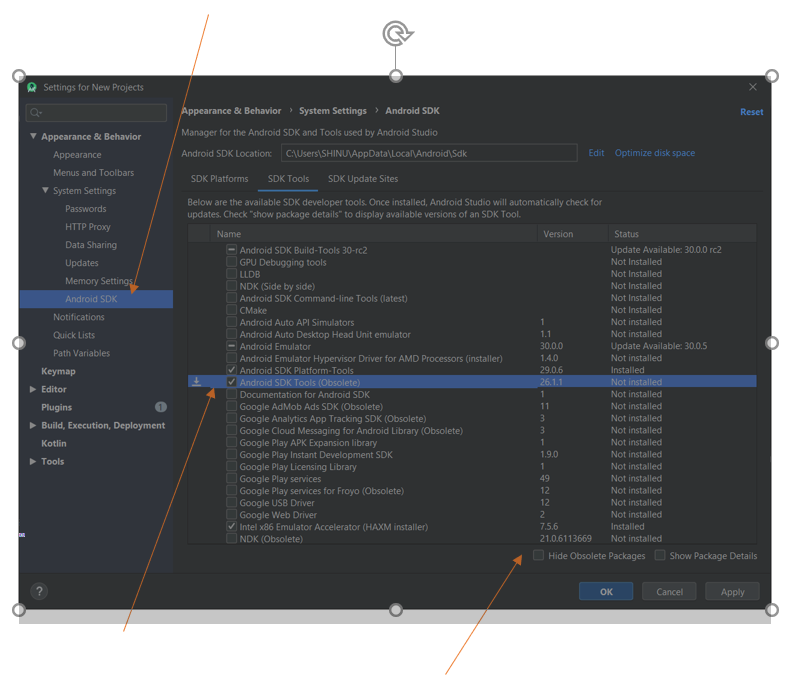Select the SDK Tools tab
This screenshot has width=786, height=678.
(x=288, y=179)
